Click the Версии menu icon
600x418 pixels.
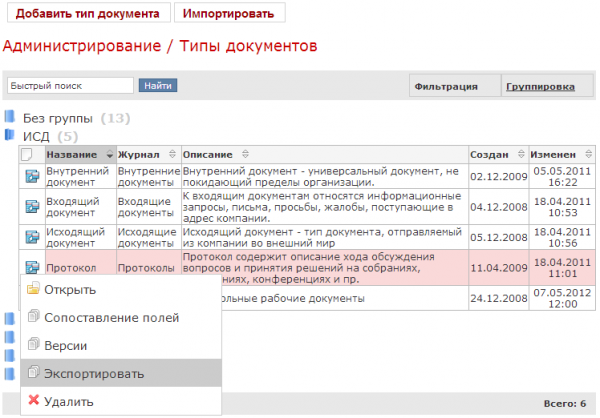[33, 344]
